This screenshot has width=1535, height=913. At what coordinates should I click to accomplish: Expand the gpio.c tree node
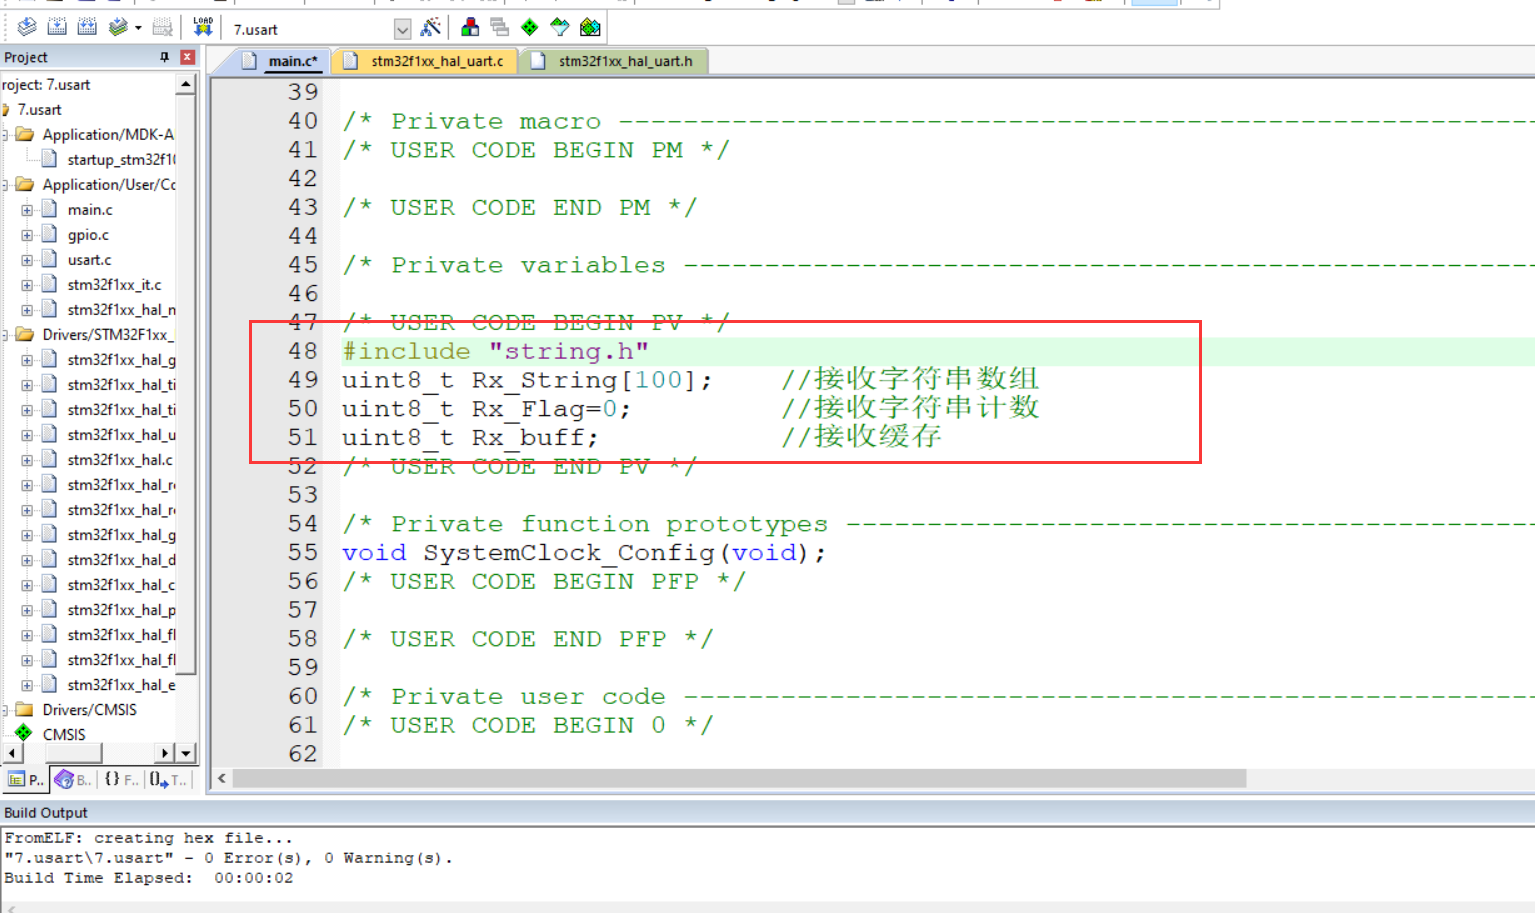pos(27,235)
